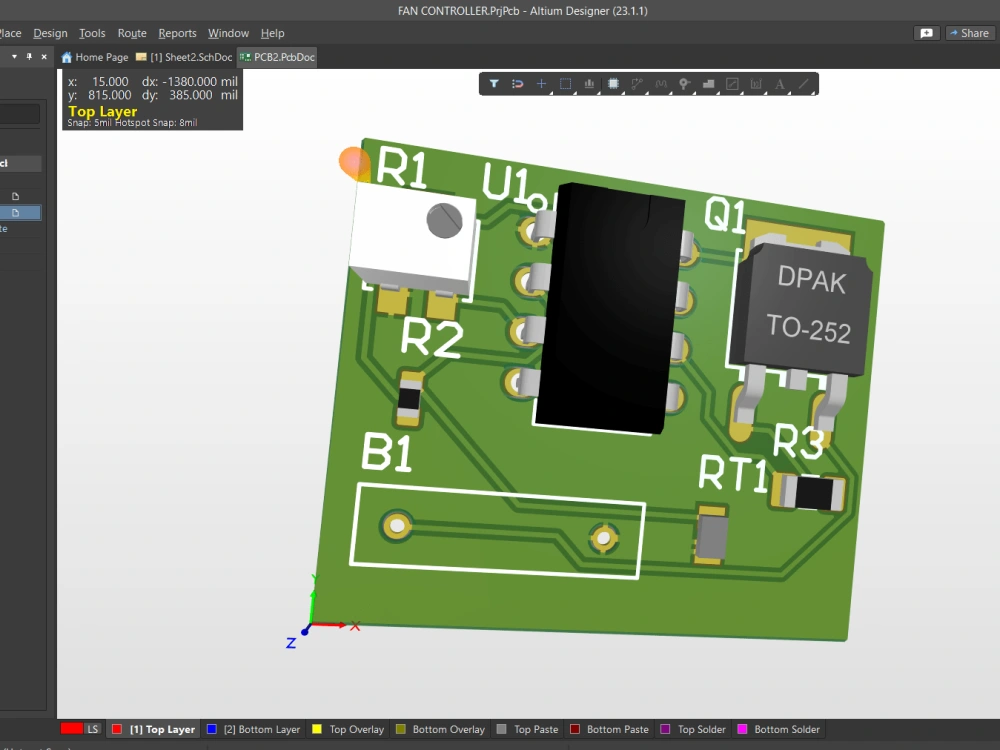Toggle snapping with the magnet icon
Image resolution: width=1000 pixels, height=750 pixels.
(x=517, y=84)
